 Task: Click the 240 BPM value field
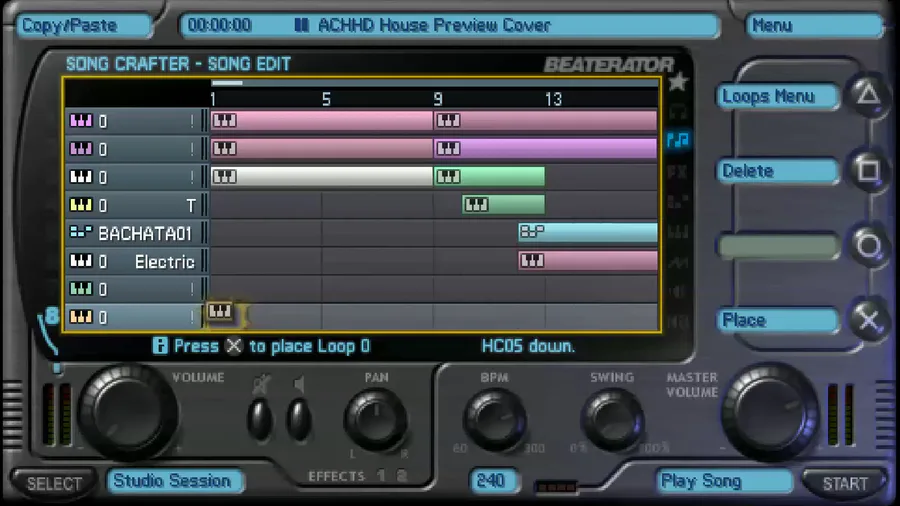tap(492, 481)
